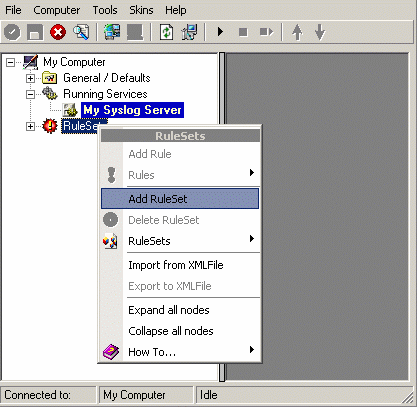
Task: Start the service with the play button
Action: pos(220,32)
